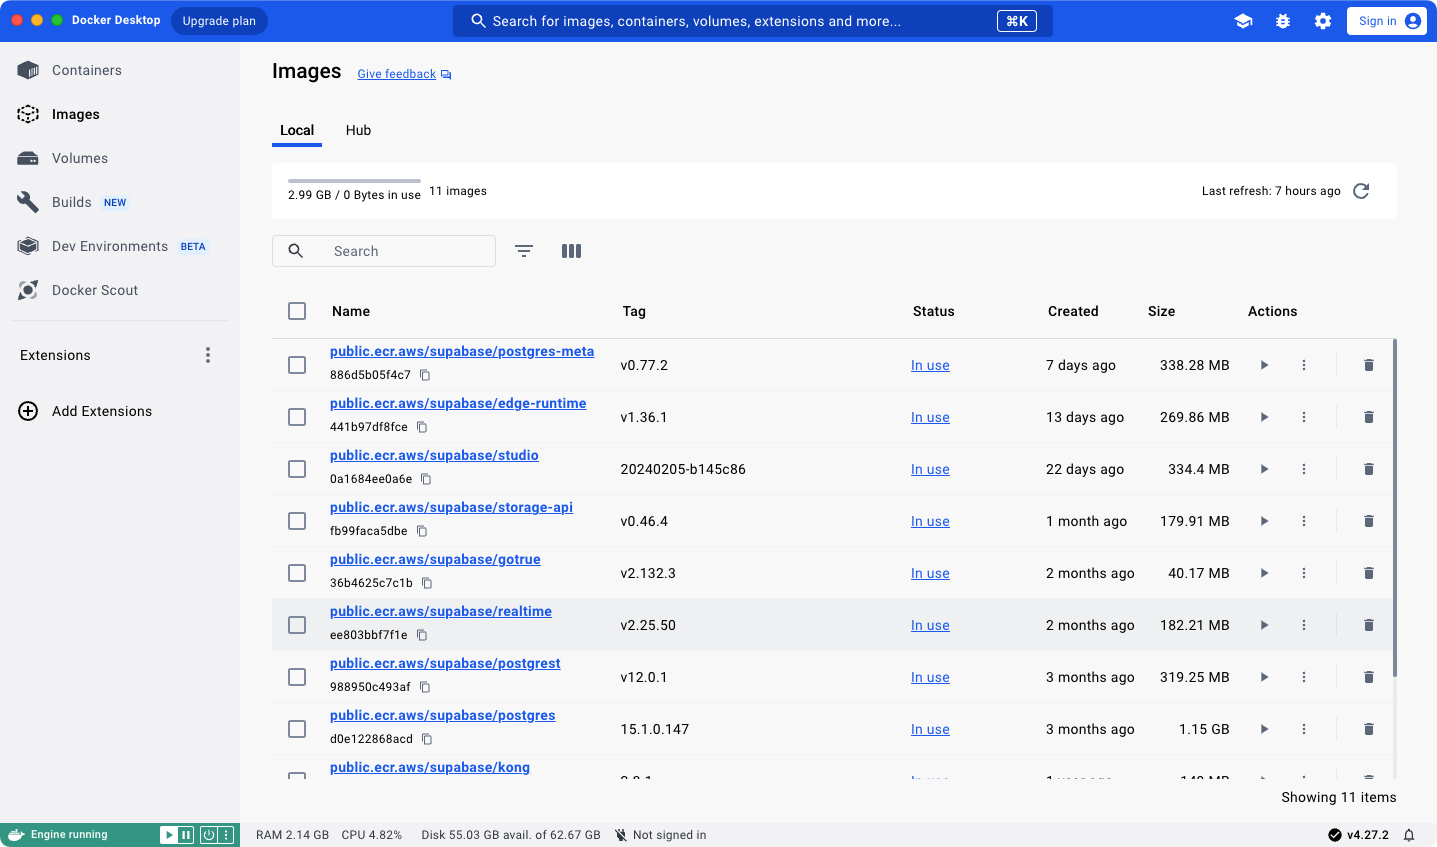The width and height of the screenshot is (1437, 847).
Task: Open more actions for postgres-meta image
Action: point(1304,365)
